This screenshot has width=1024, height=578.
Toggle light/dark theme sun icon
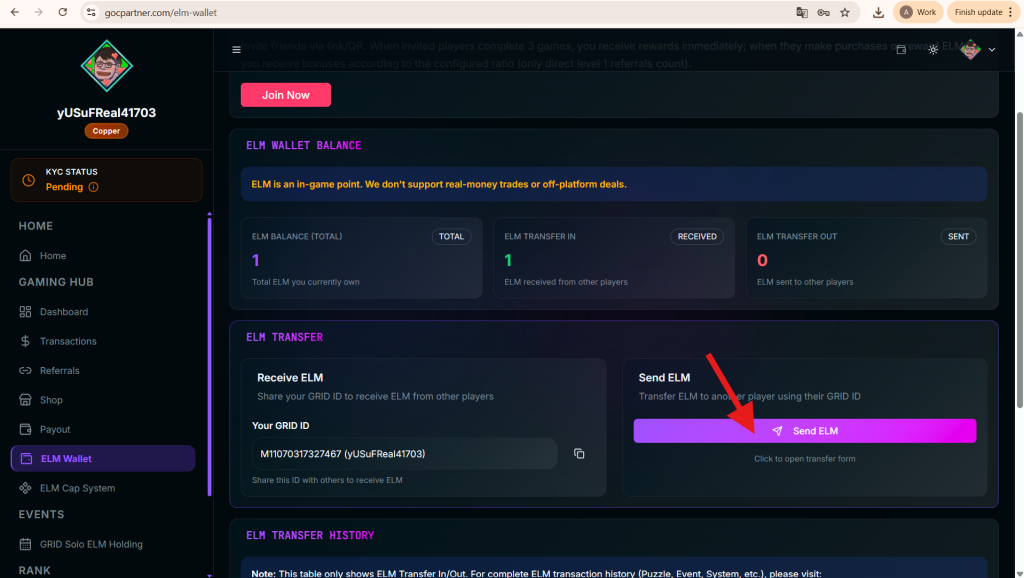click(x=933, y=49)
